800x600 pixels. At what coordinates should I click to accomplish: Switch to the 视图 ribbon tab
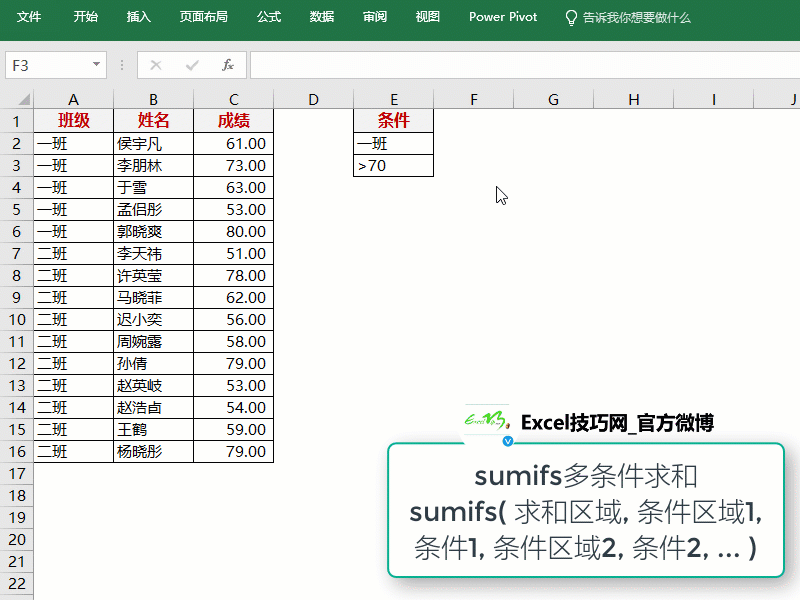426,17
